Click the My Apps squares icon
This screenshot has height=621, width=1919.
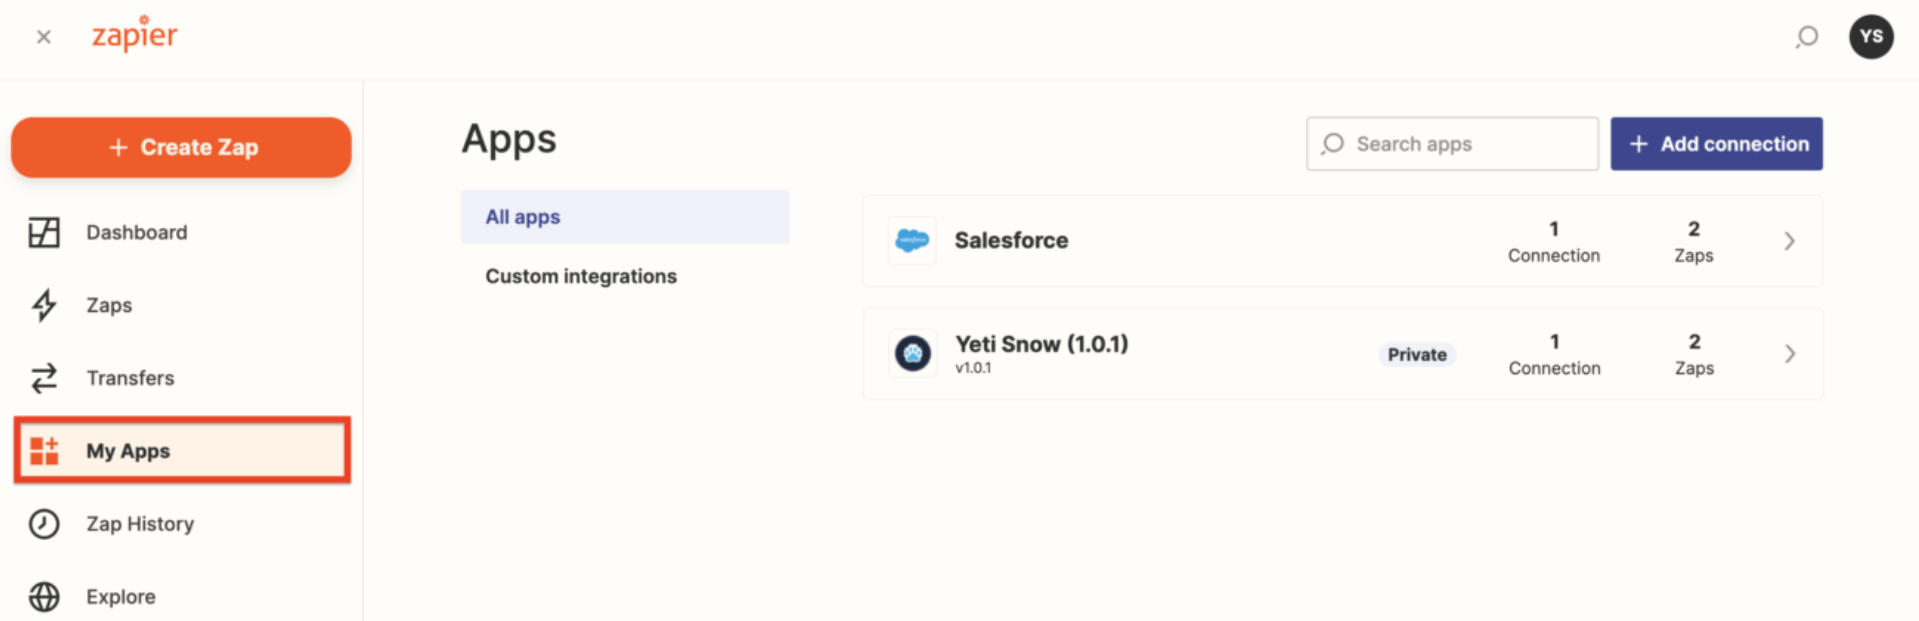coord(44,451)
